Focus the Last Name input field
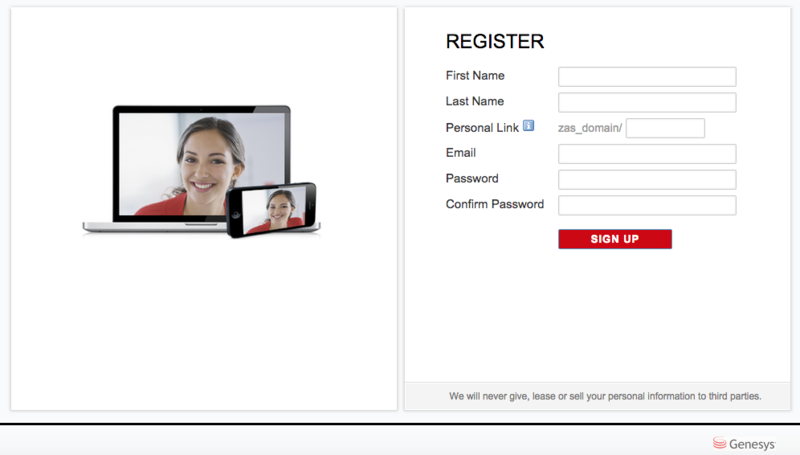Screen dimensions: 800x455 pos(647,102)
